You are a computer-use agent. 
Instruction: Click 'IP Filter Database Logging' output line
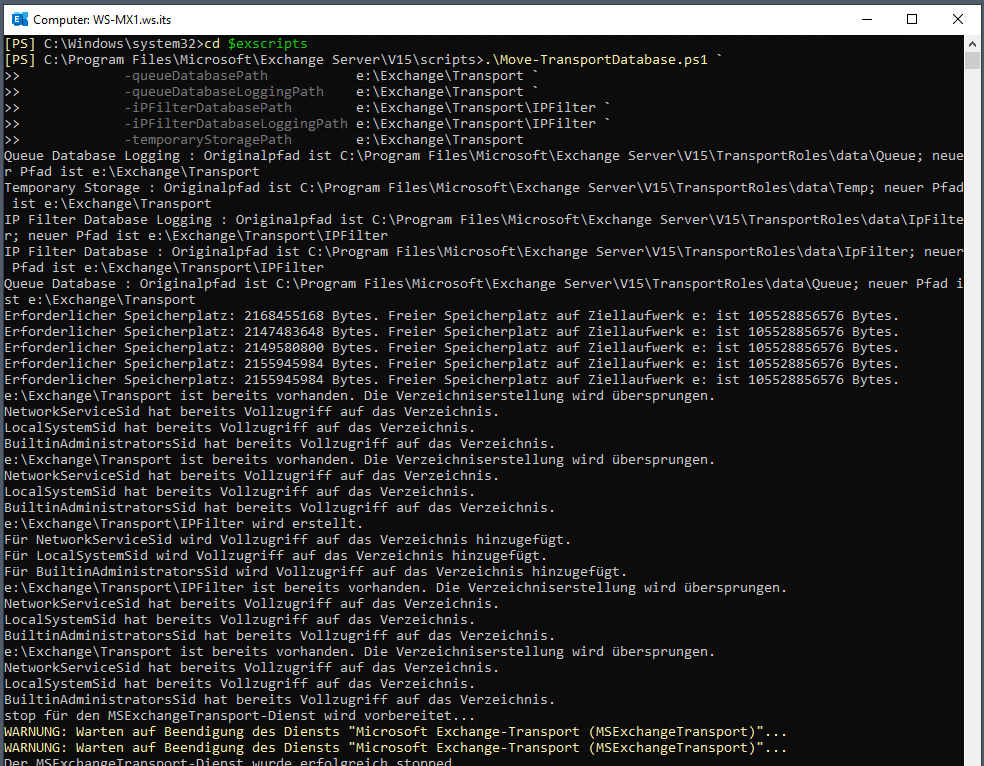tap(484, 228)
